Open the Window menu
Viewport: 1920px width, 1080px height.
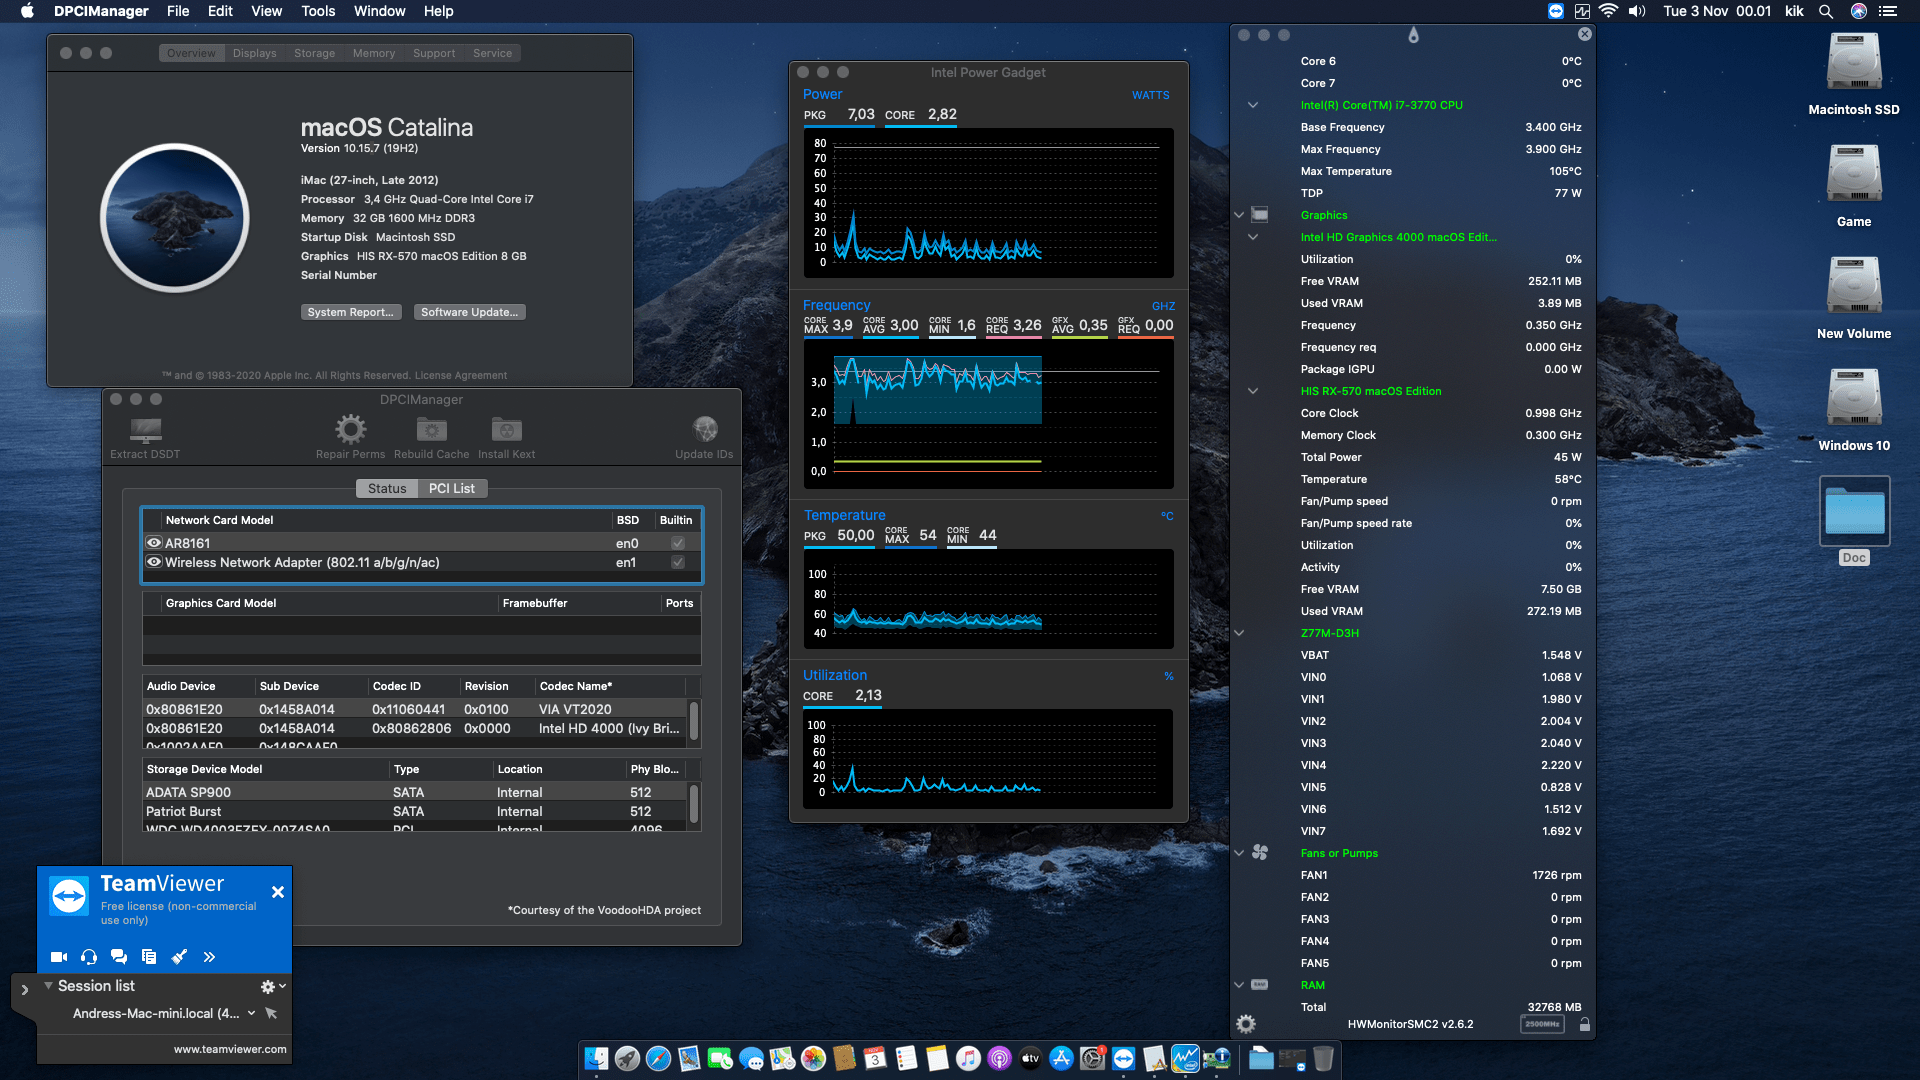(x=379, y=11)
